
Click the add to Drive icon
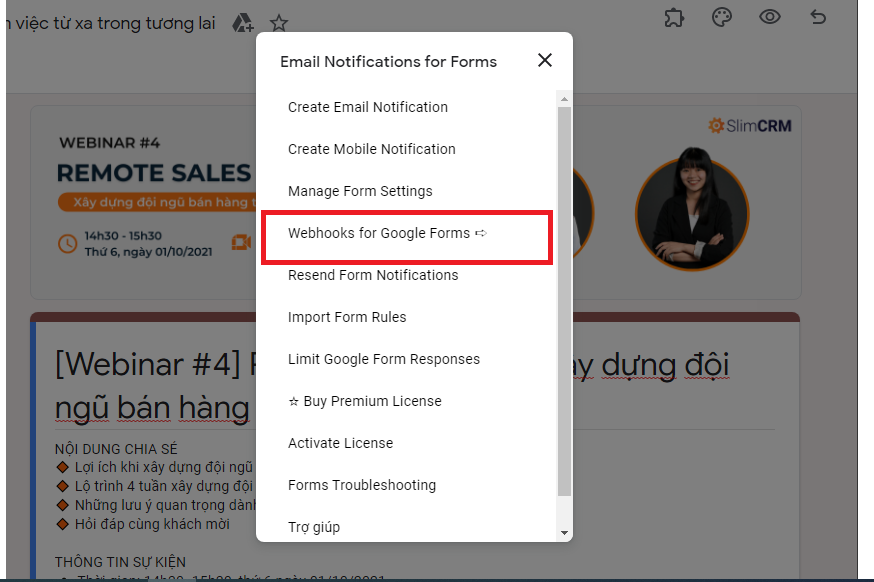[x=242, y=23]
